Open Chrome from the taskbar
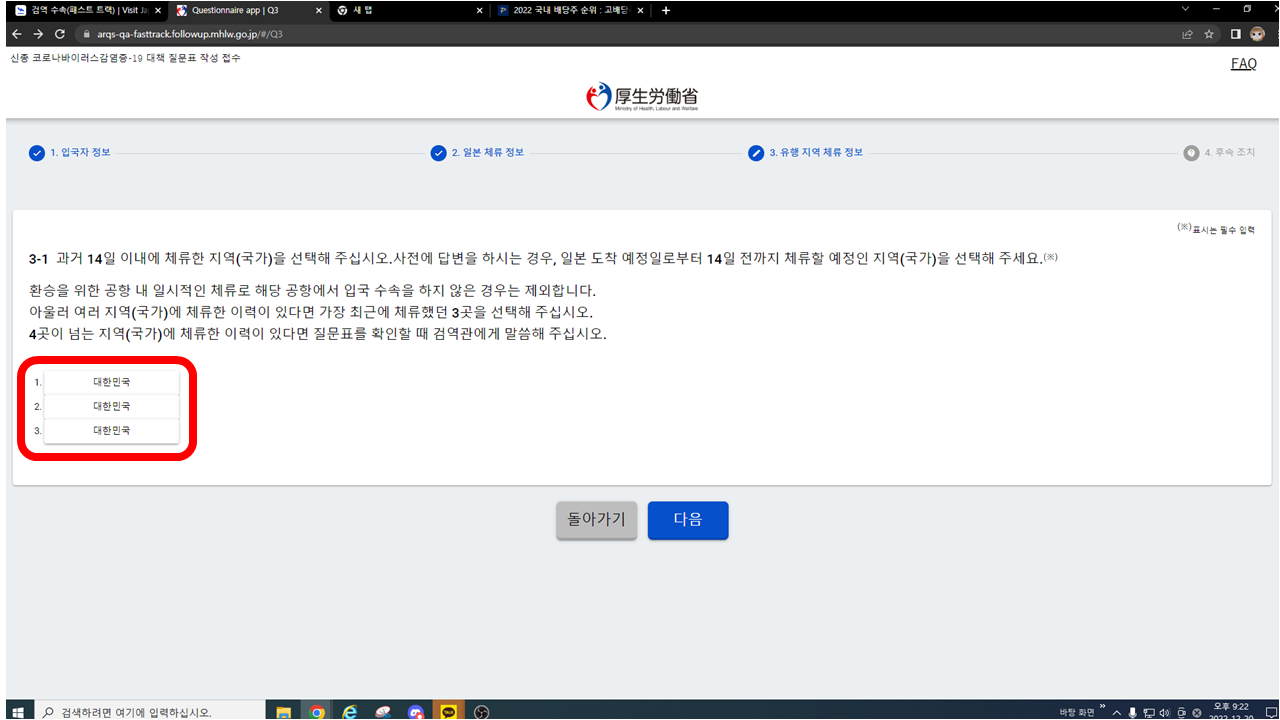This screenshot has height=720, width=1280. coord(317,712)
